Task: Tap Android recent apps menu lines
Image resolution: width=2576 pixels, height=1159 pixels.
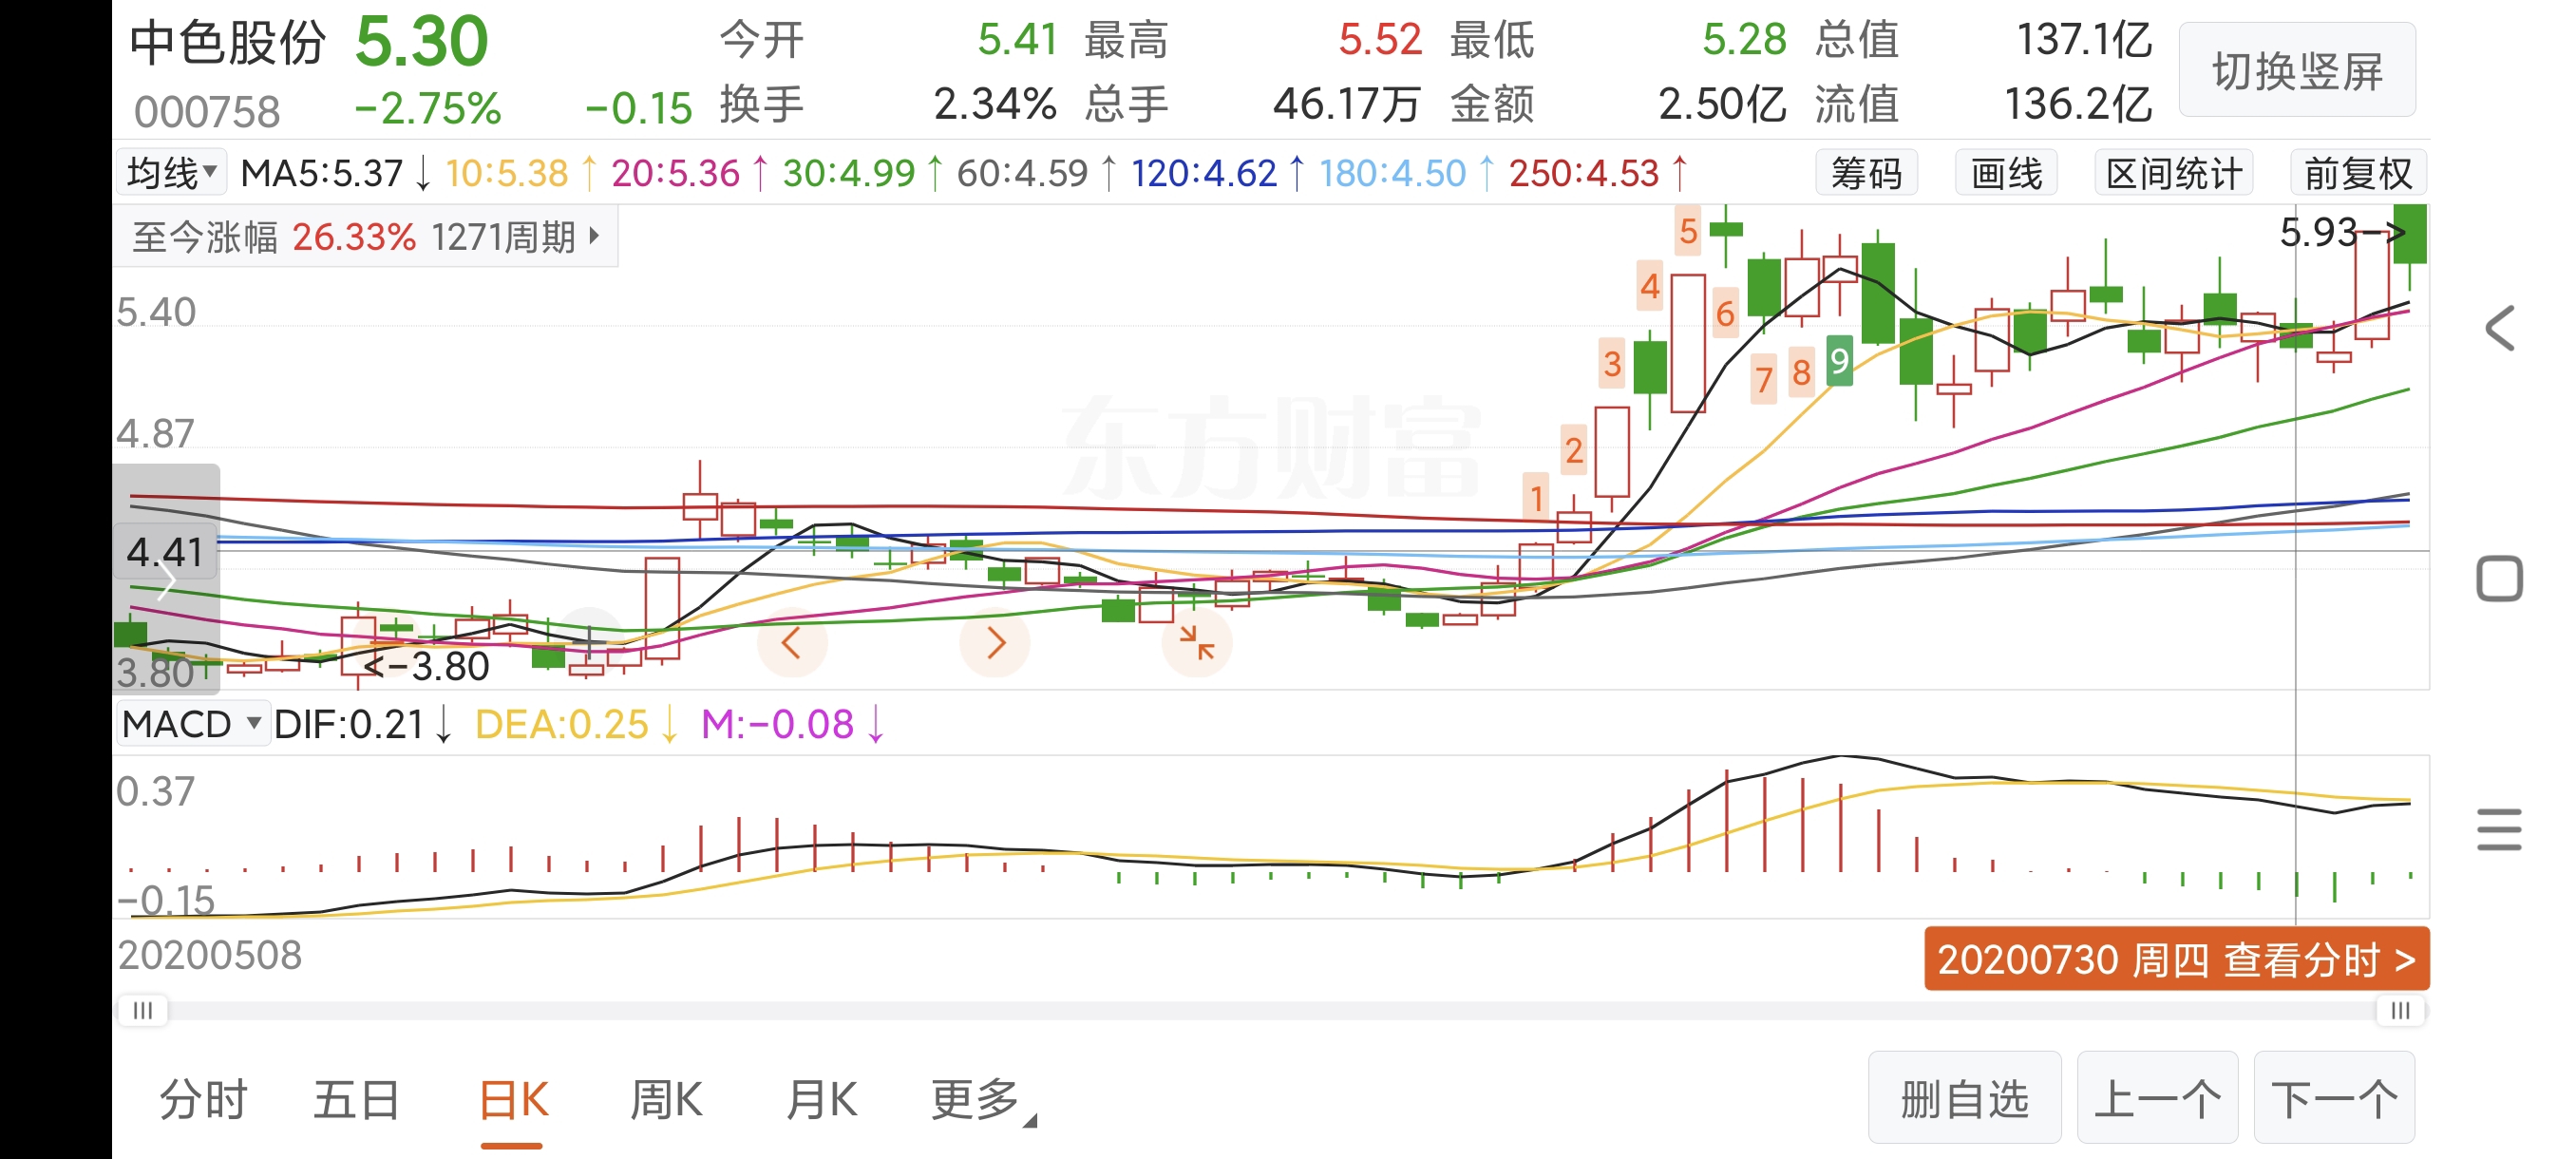Action: click(2500, 830)
